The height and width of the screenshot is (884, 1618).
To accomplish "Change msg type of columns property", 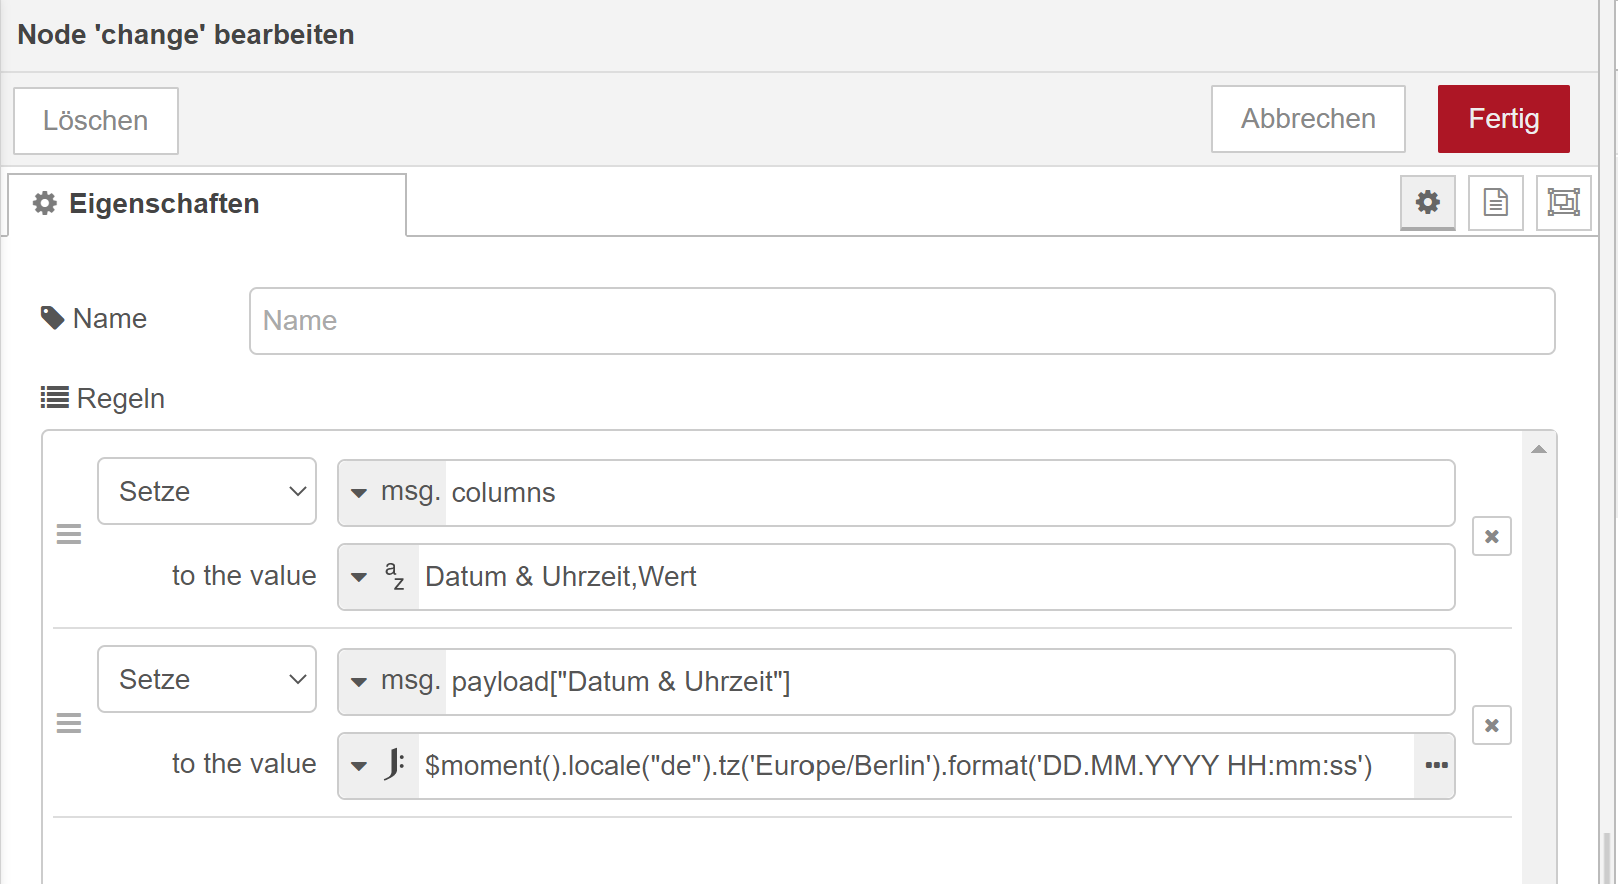I will tap(393, 493).
